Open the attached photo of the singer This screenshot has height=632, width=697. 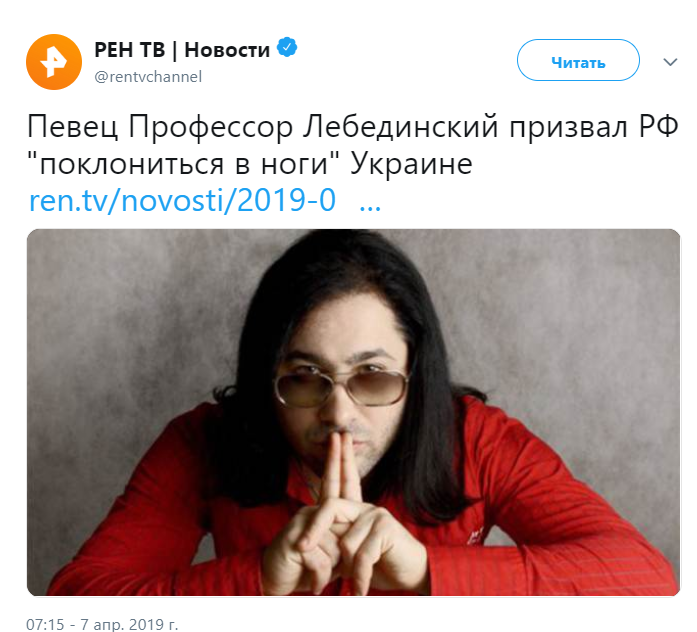(353, 412)
